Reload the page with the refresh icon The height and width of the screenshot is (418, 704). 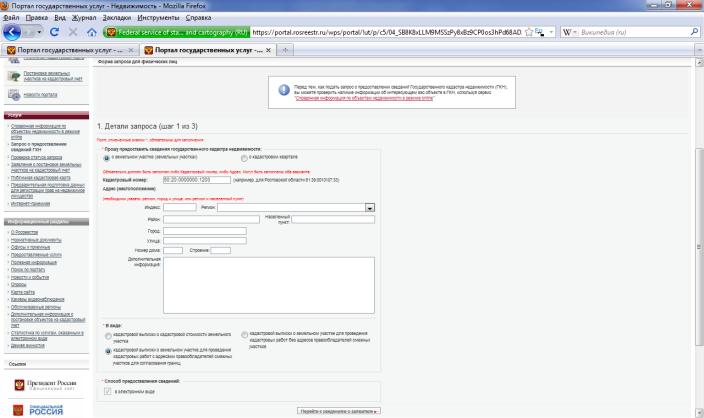(x=54, y=32)
